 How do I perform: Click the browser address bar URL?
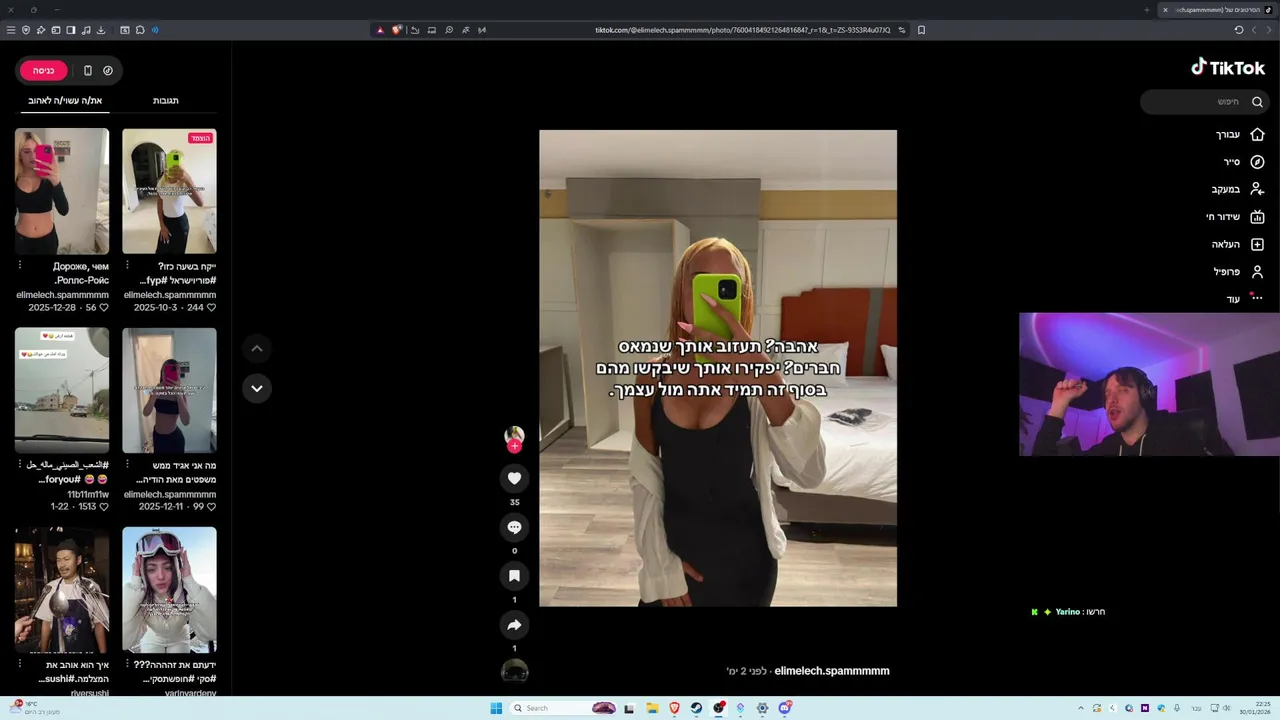pos(742,30)
